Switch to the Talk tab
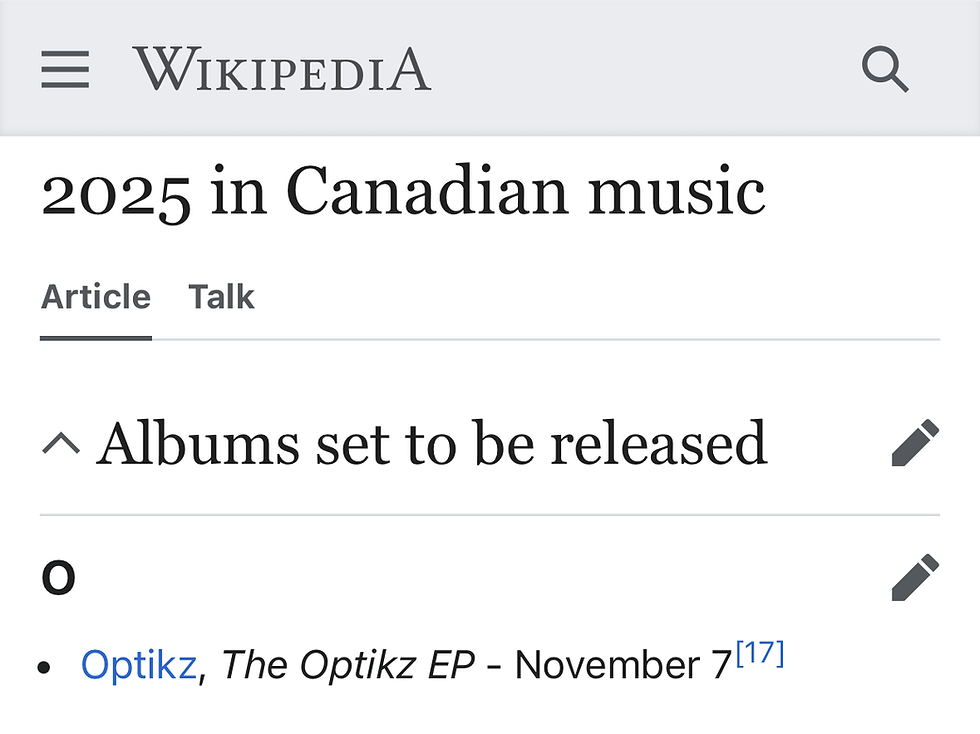980x734 pixels. point(221,296)
